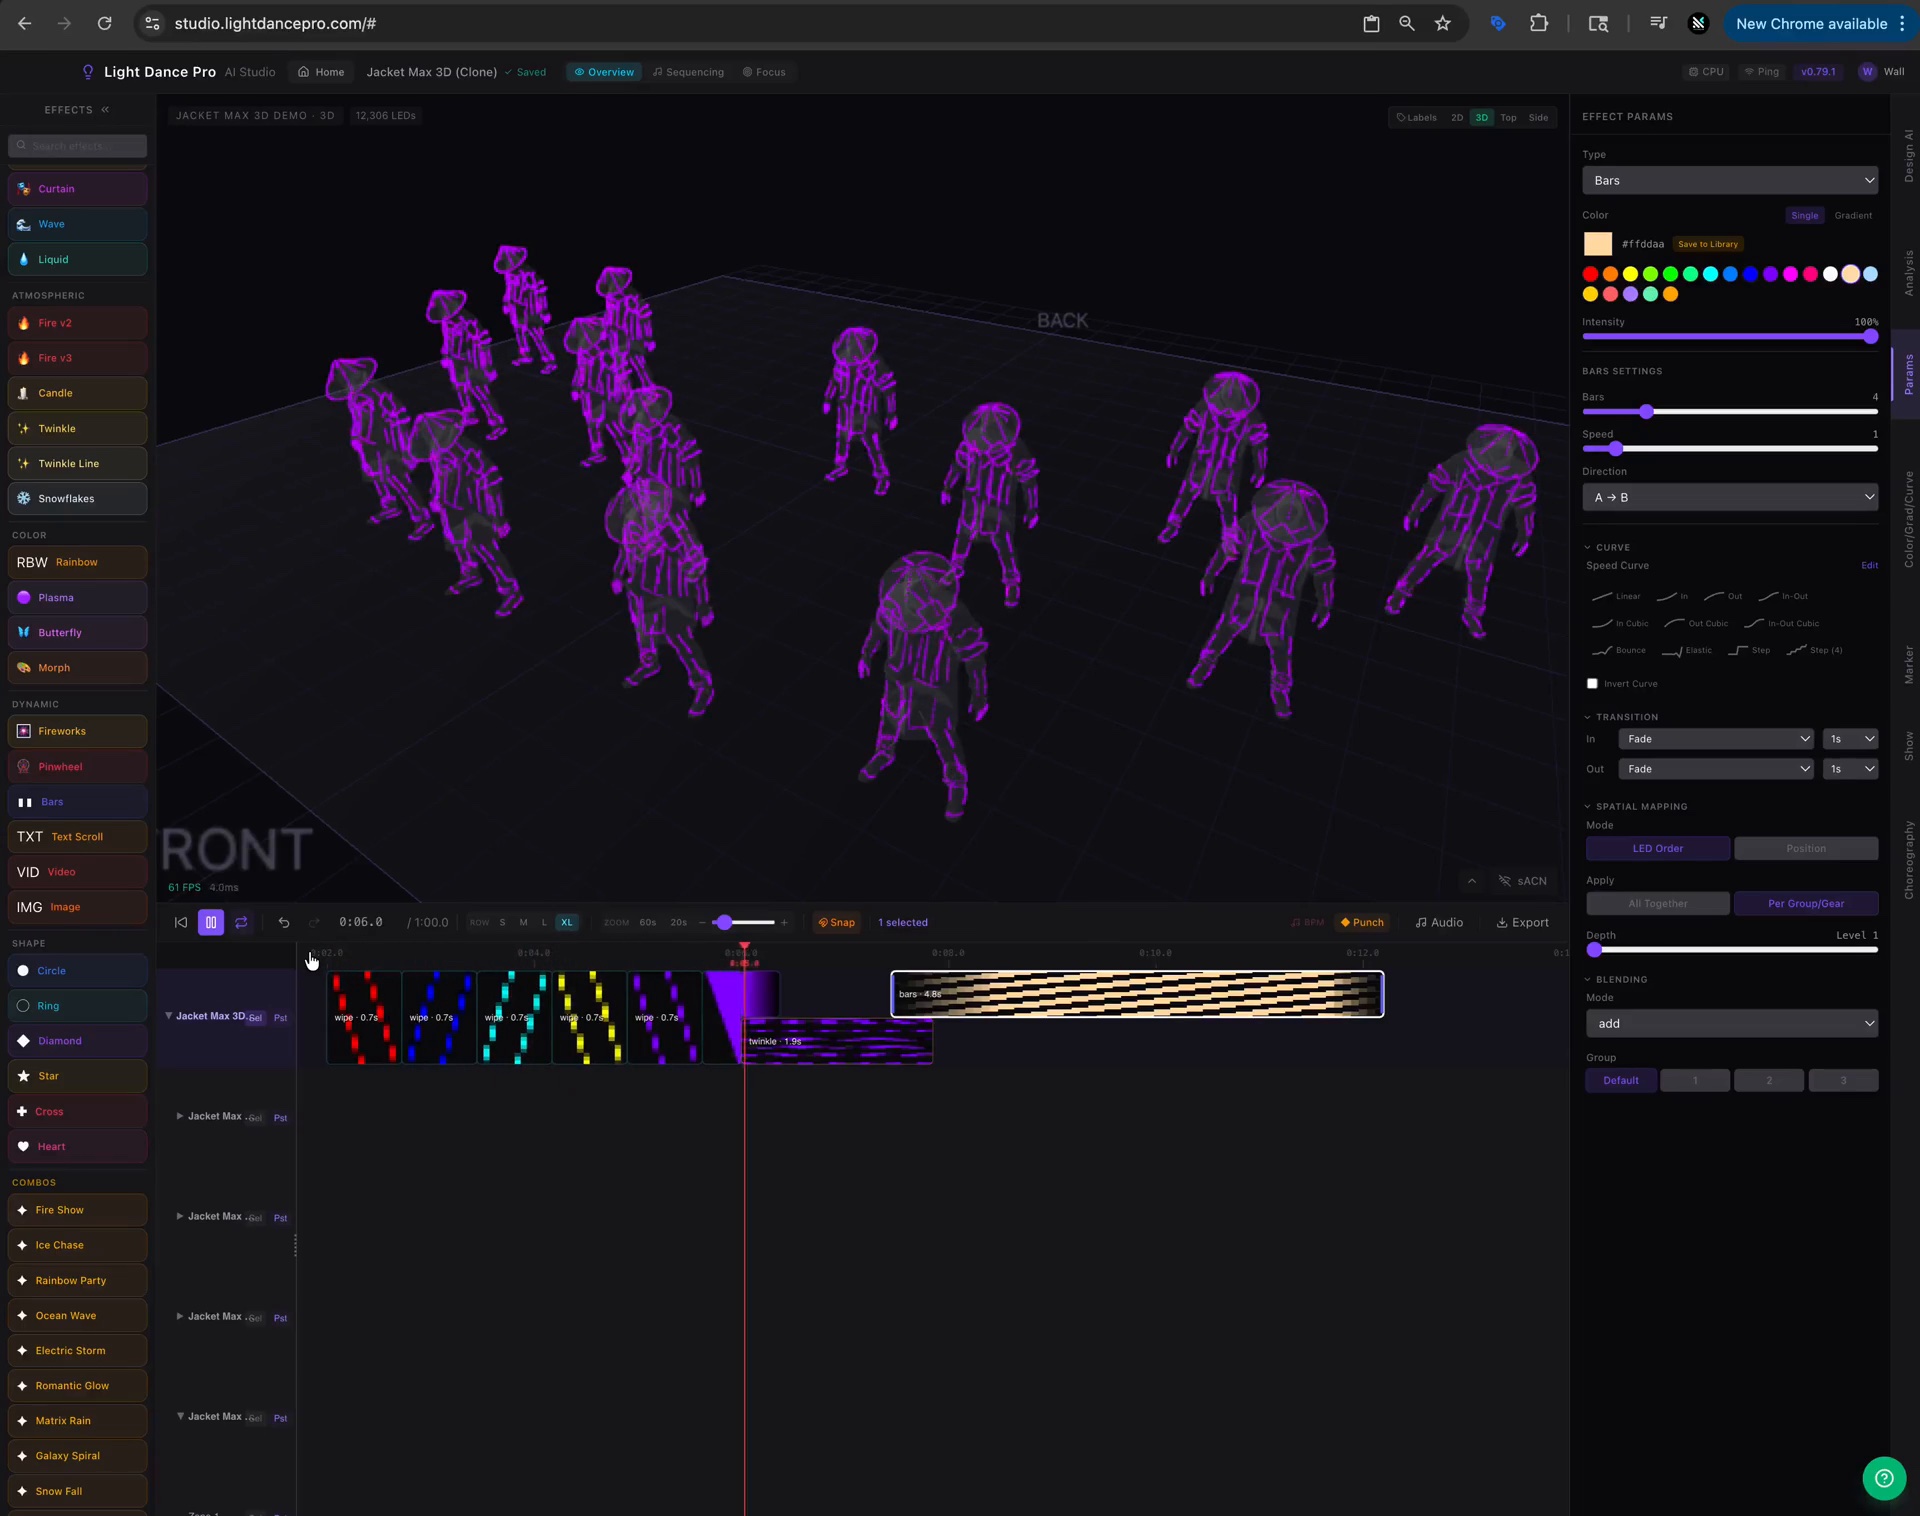This screenshot has height=1516, width=1920.
Task: Go to the Home tab
Action: point(321,72)
